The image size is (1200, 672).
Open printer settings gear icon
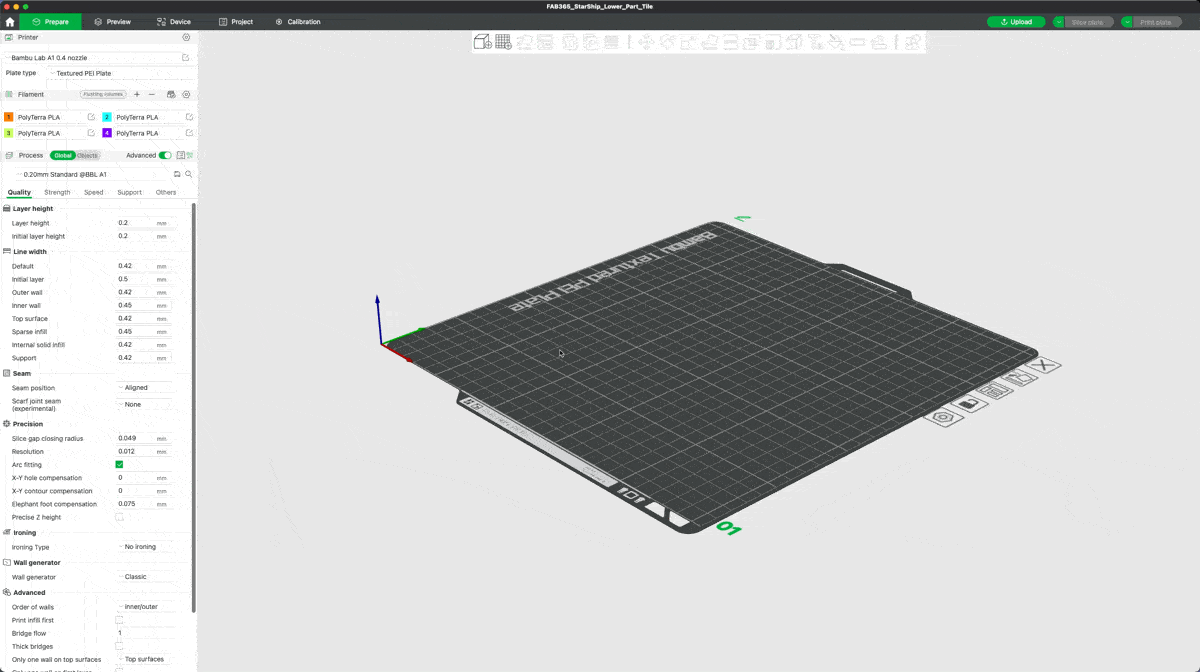pos(186,37)
